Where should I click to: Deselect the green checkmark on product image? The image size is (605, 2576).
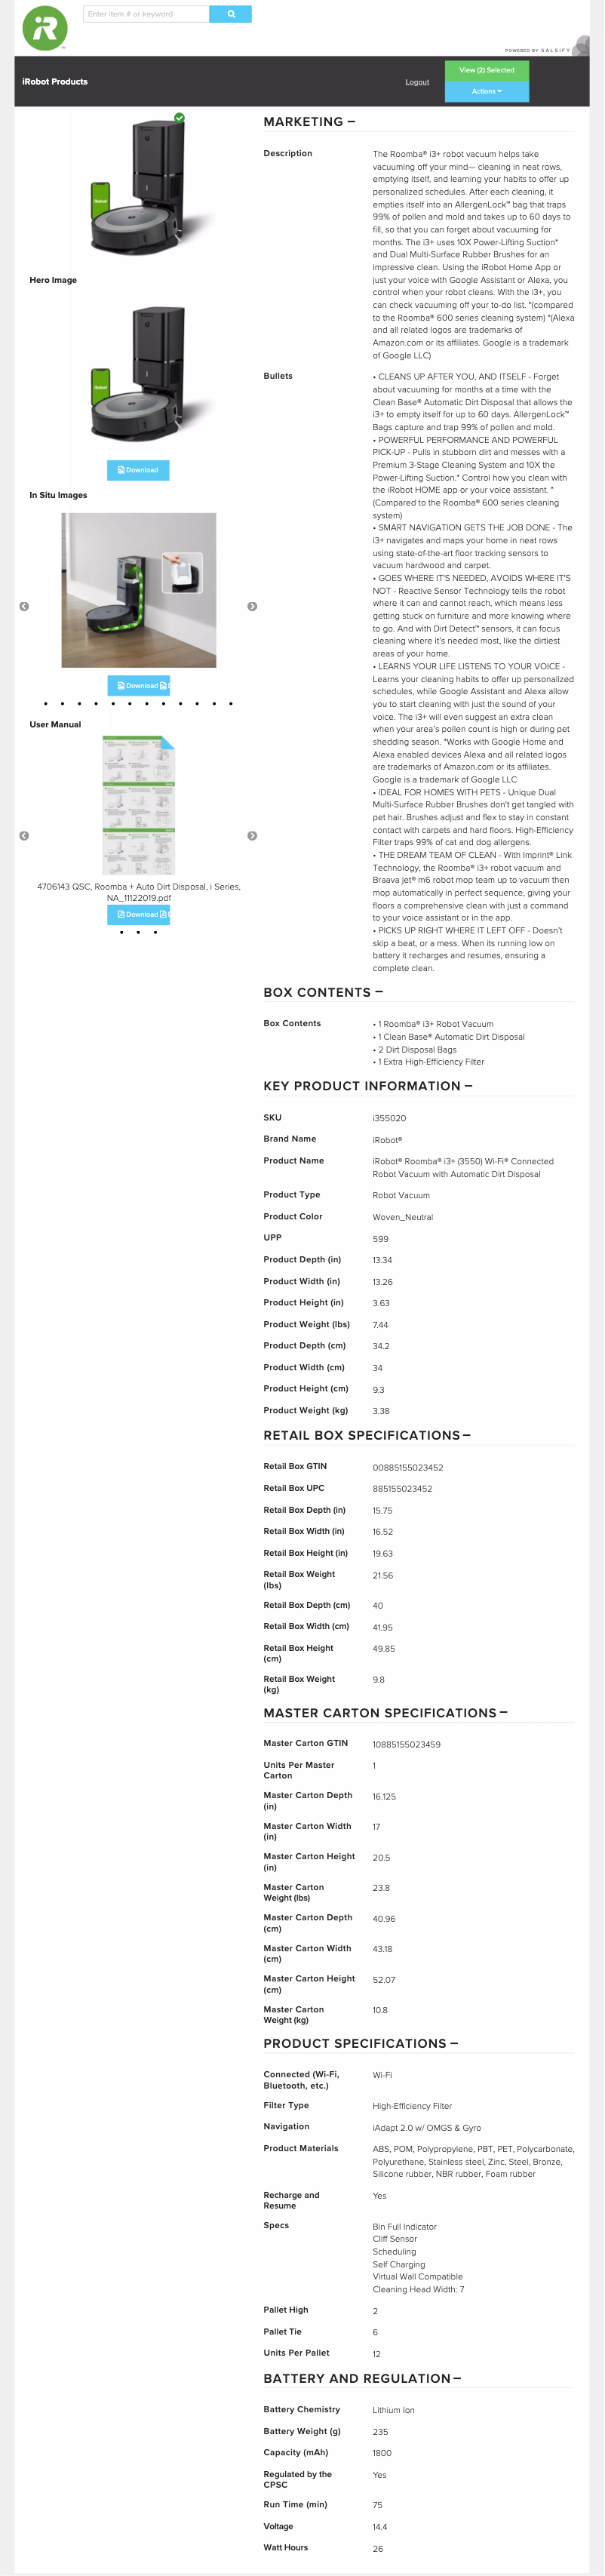click(x=180, y=118)
